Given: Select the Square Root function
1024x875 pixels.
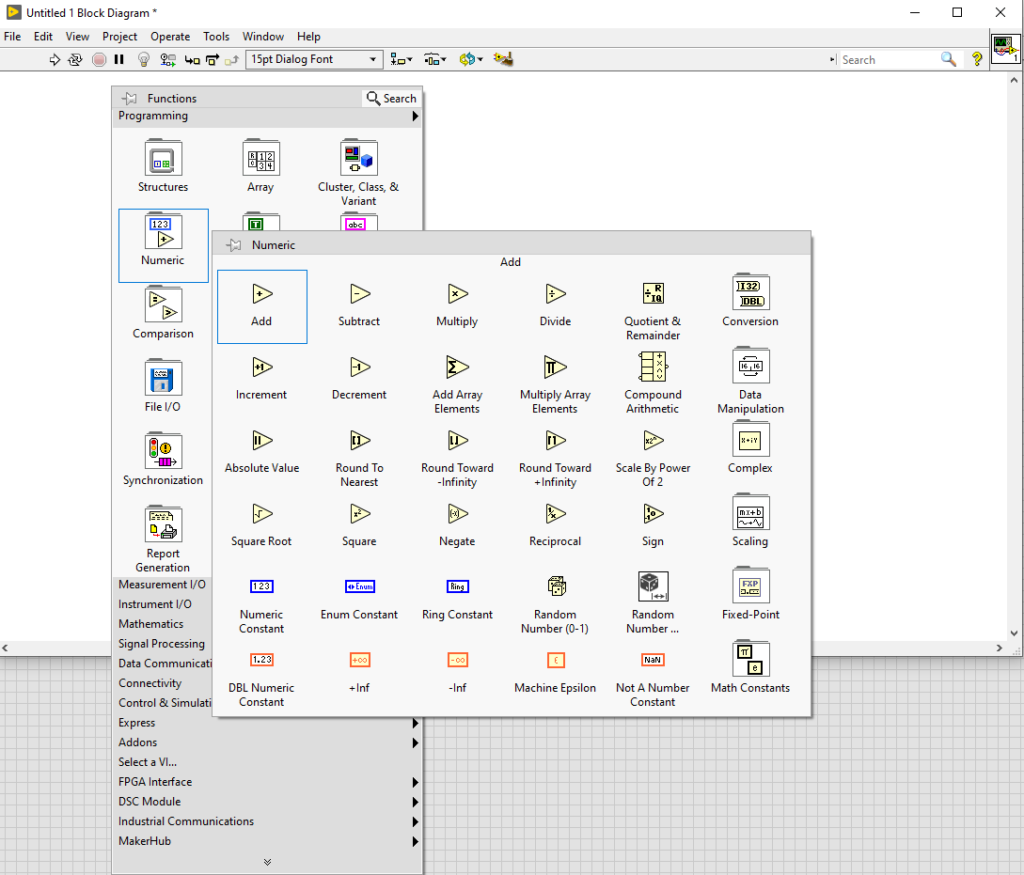Looking at the screenshot, I should tap(261, 526).
